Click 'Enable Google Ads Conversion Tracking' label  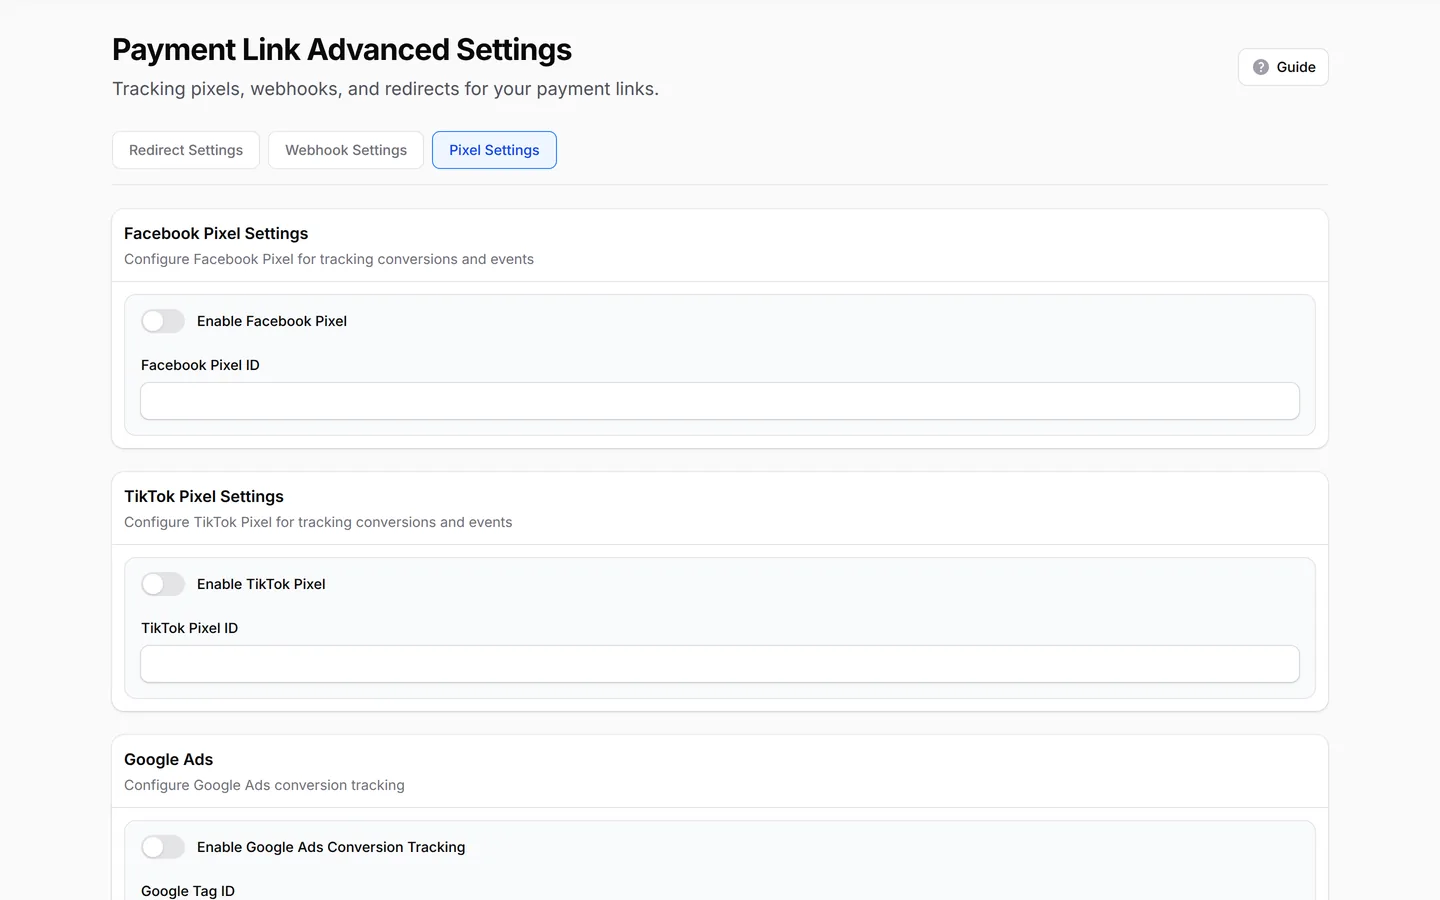click(331, 847)
